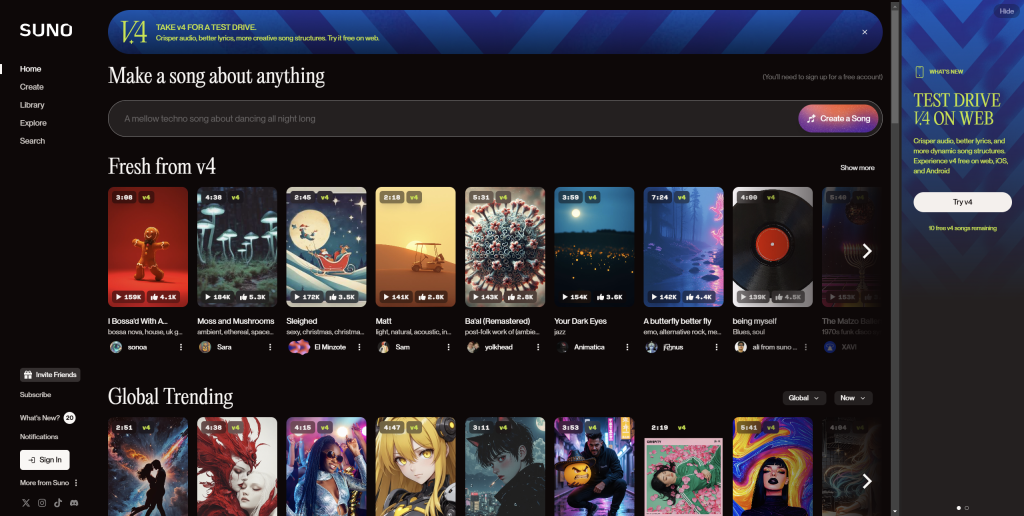Open three-dot menu for yolkhead's song

[x=538, y=347]
